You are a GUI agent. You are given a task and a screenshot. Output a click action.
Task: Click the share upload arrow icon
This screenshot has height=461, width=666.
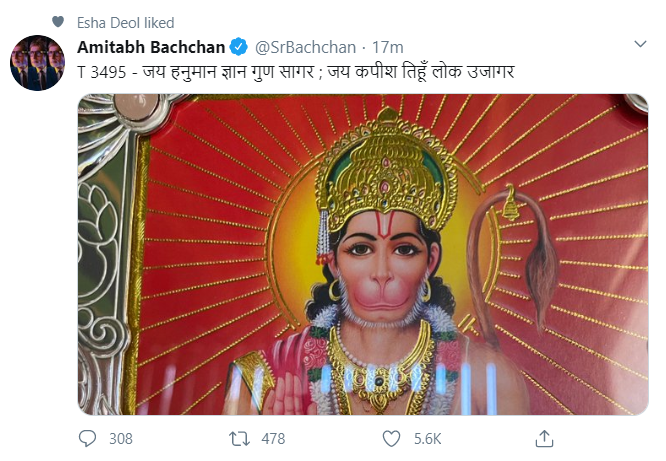click(545, 438)
